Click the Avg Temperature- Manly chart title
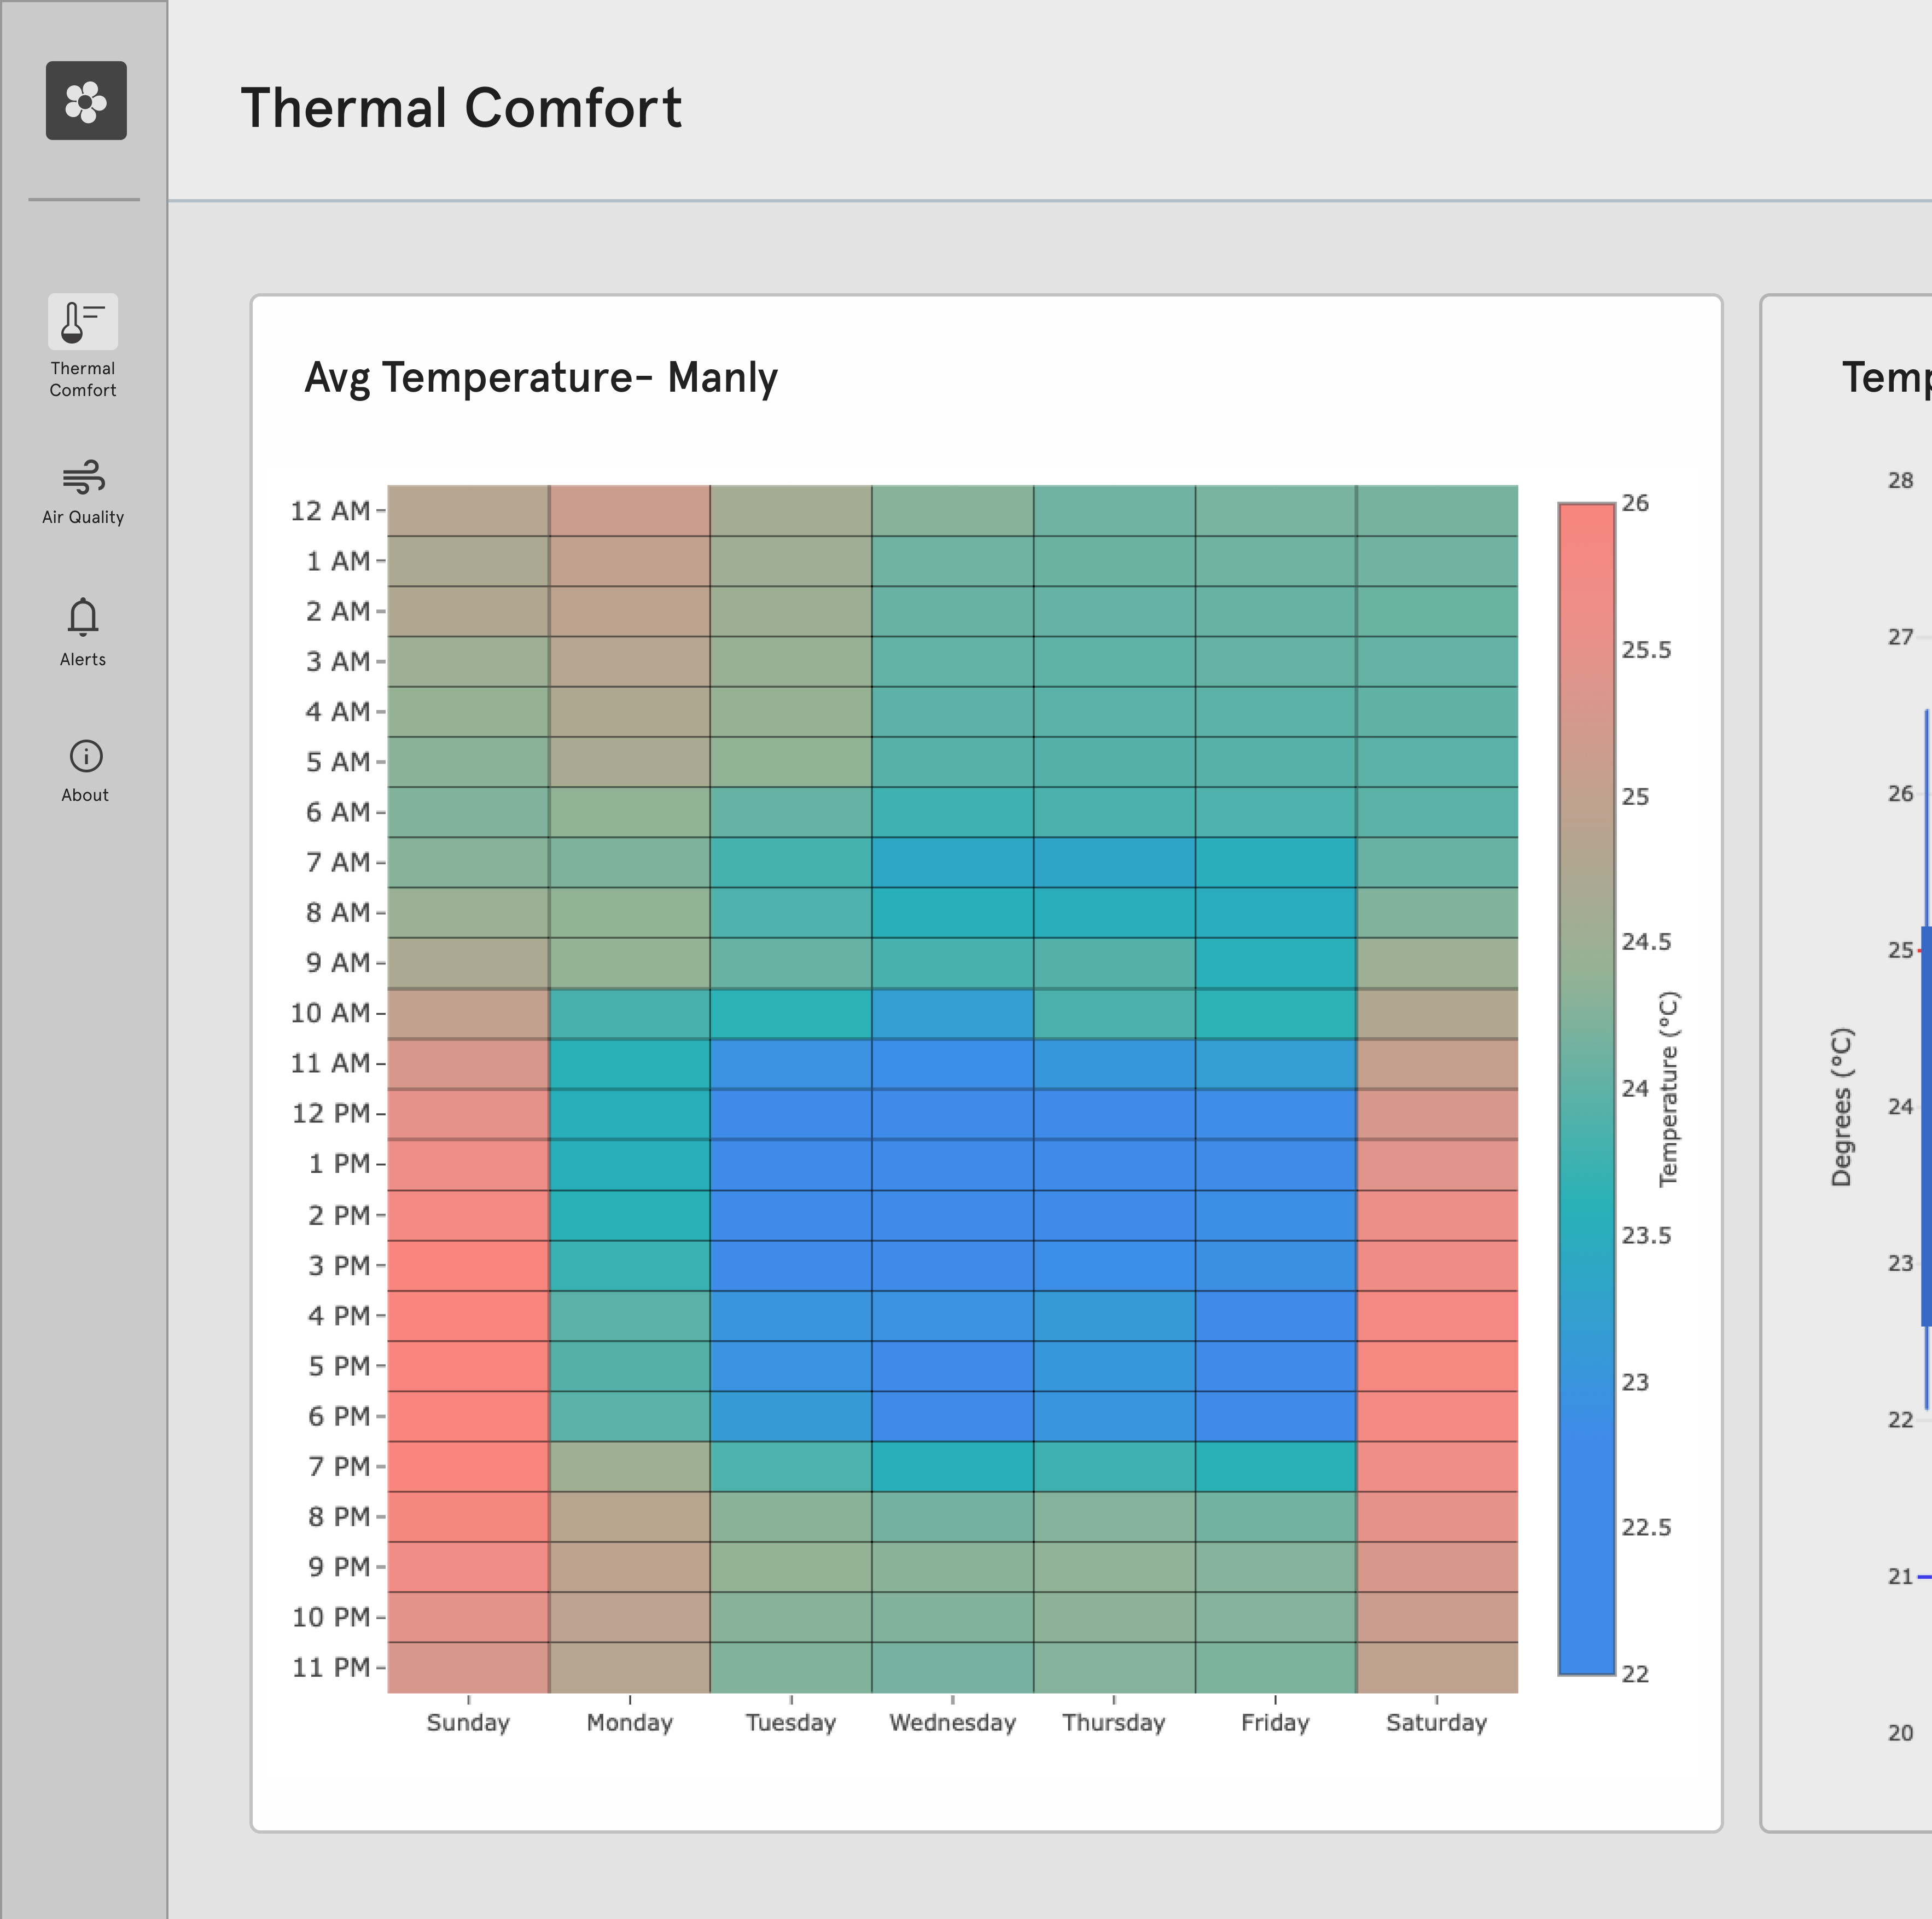 click(541, 378)
